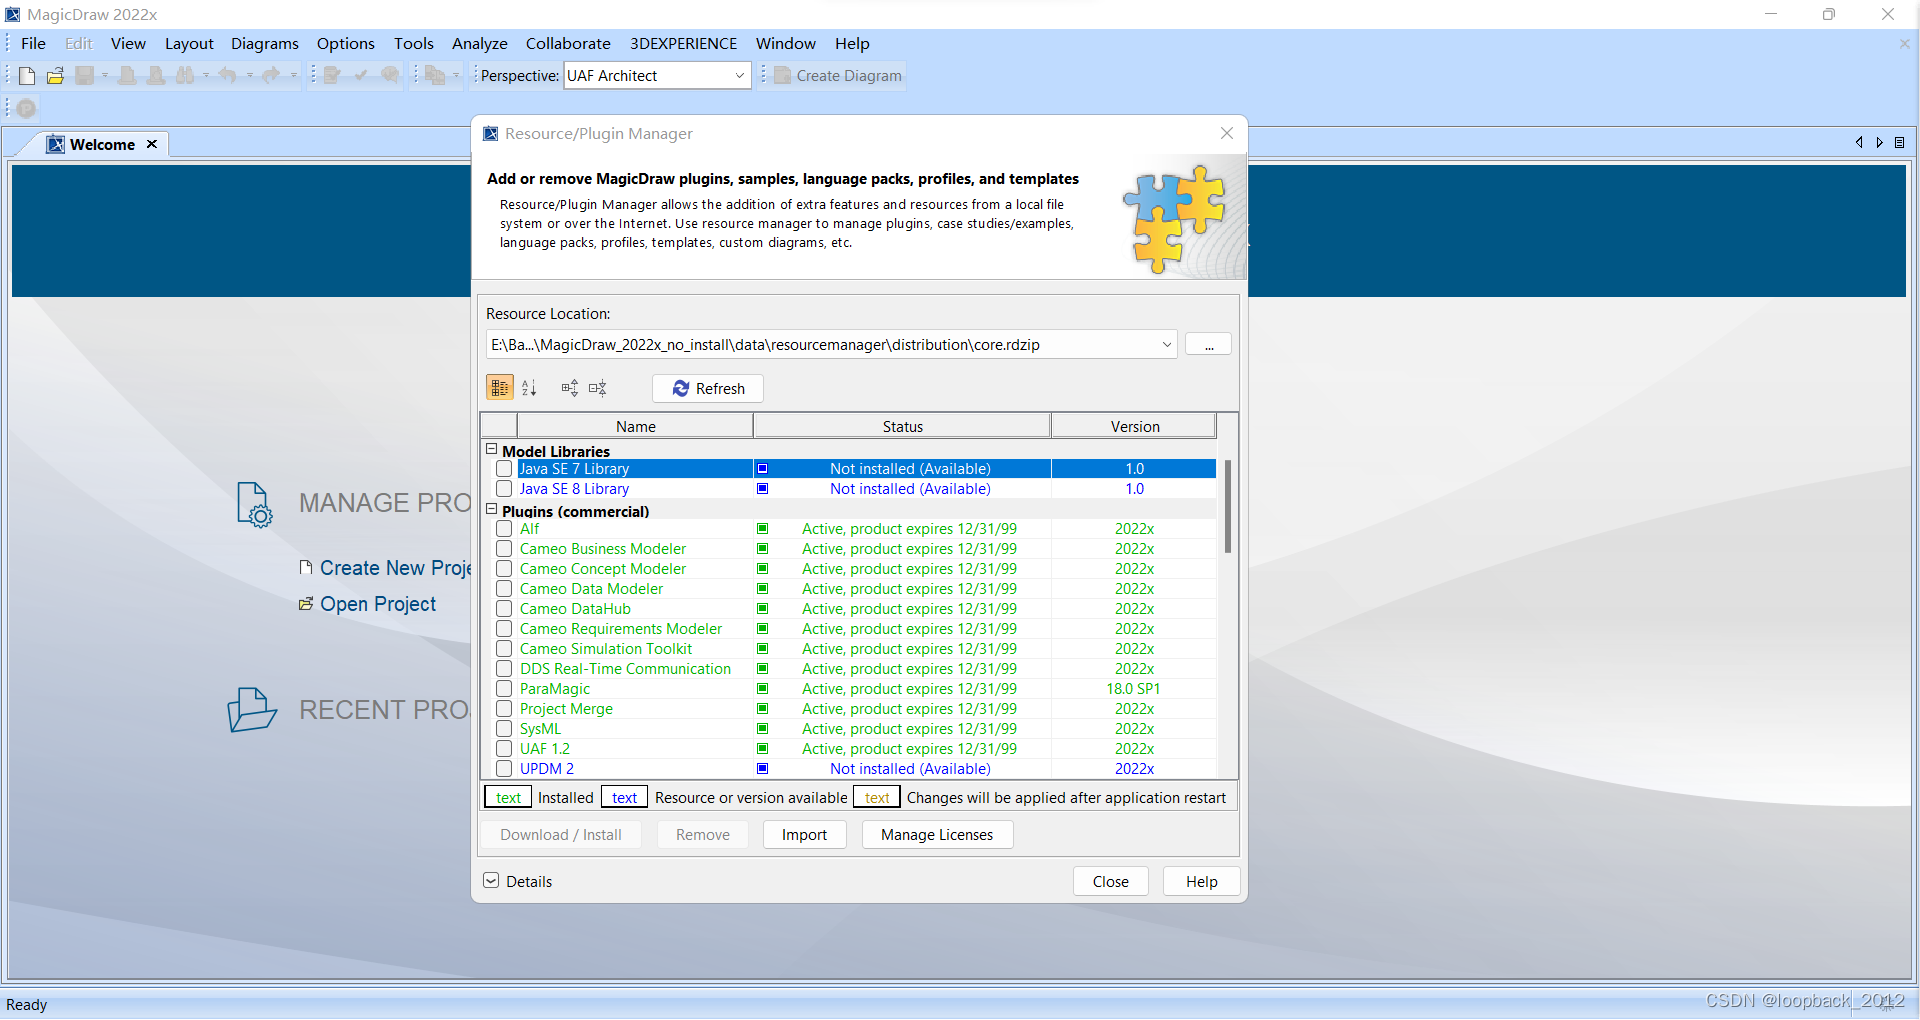This screenshot has height=1020, width=1920.
Task: Click the Refresh button
Action: pos(708,389)
